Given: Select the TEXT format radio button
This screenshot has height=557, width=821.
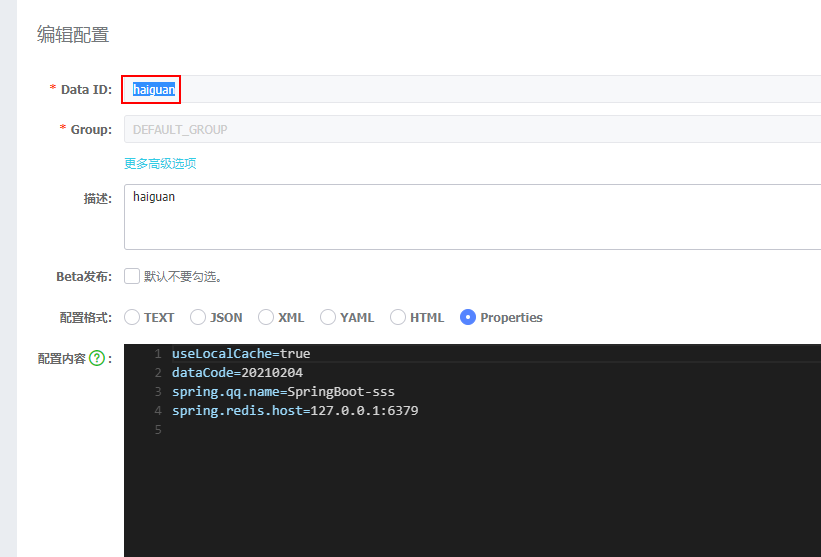Looking at the screenshot, I should tap(132, 317).
